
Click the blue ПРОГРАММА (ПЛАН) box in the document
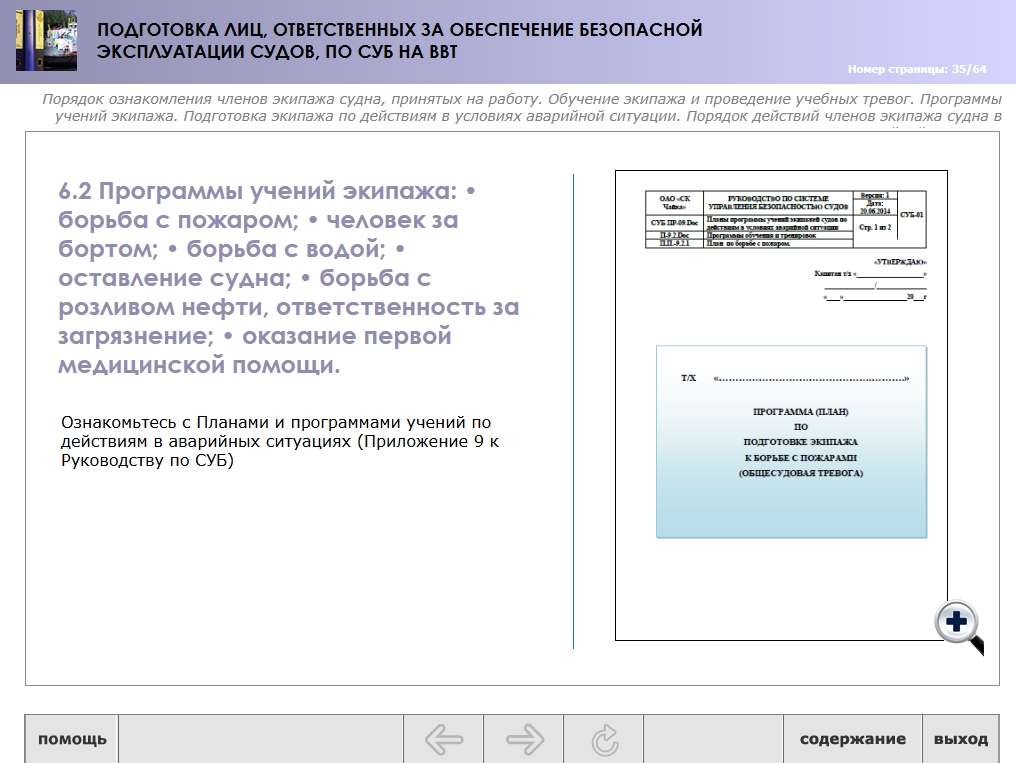[x=791, y=441]
